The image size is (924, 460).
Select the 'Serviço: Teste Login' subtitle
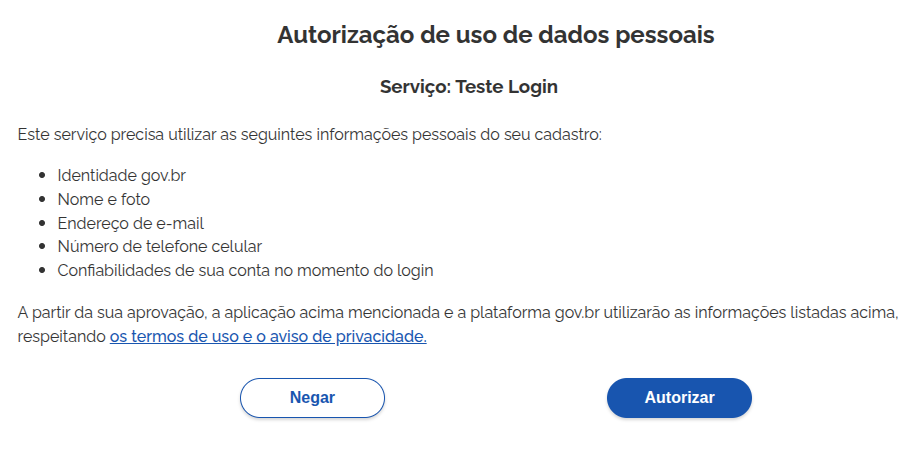click(x=468, y=87)
